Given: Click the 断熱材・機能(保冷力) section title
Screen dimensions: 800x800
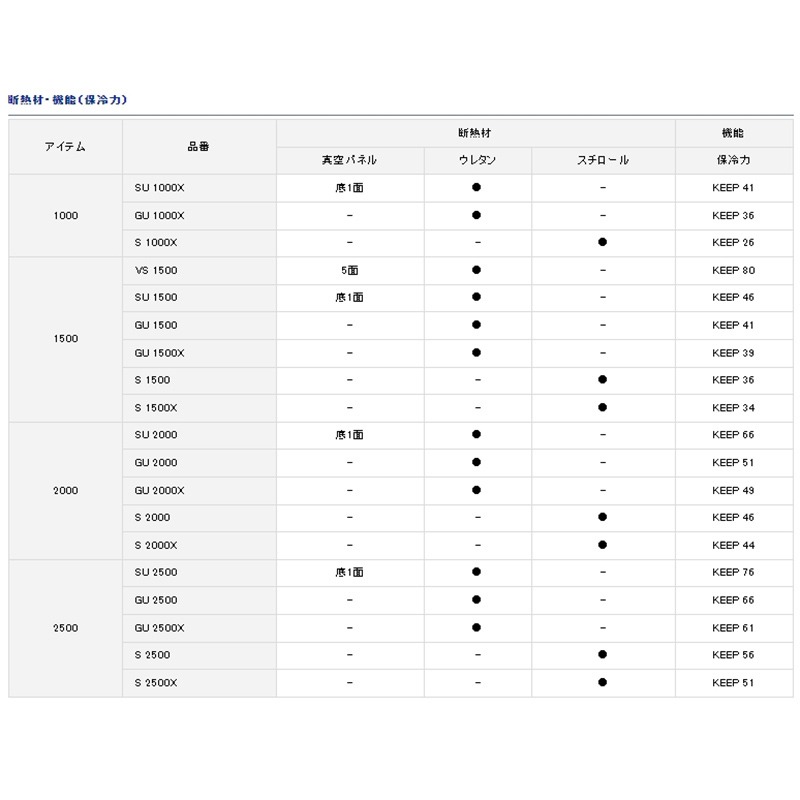Looking at the screenshot, I should [x=67, y=100].
